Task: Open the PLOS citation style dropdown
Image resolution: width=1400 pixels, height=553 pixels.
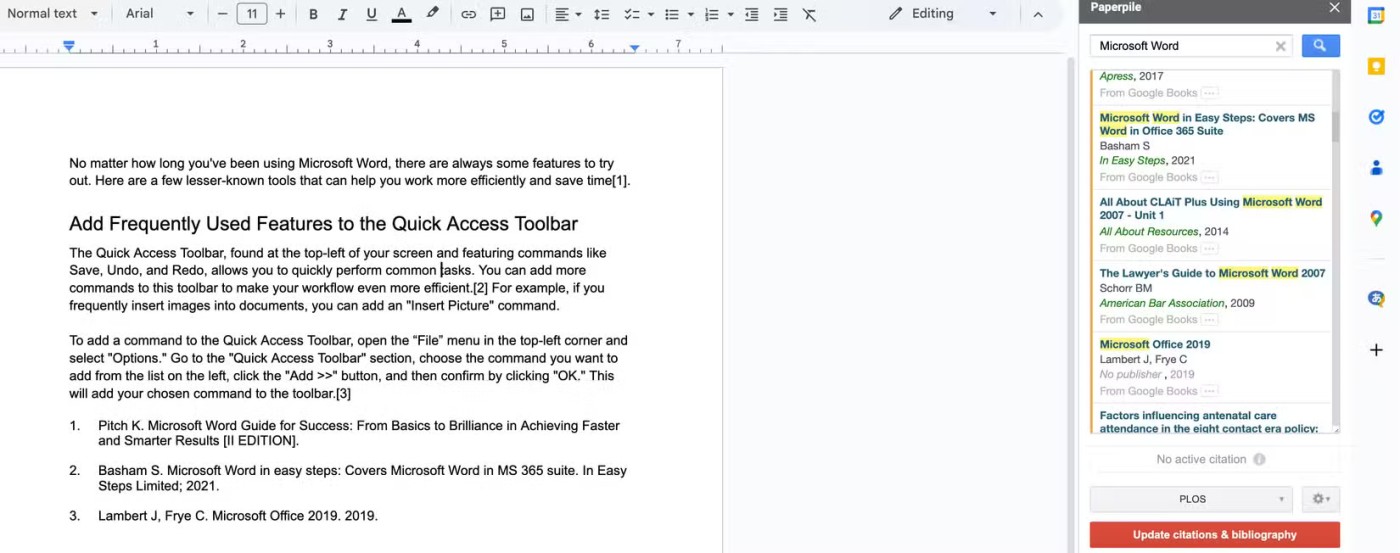Action: pyautogui.click(x=1191, y=499)
